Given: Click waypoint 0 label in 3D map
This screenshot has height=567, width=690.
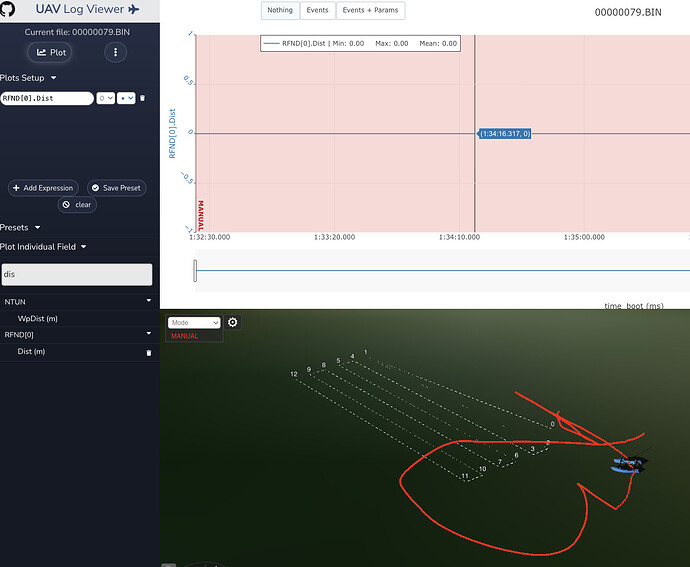Looking at the screenshot, I should point(553,425).
